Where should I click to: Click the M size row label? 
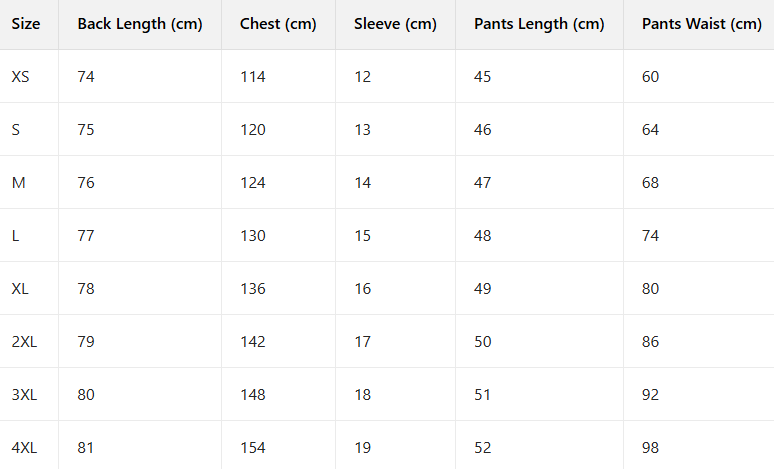[x=18, y=182]
